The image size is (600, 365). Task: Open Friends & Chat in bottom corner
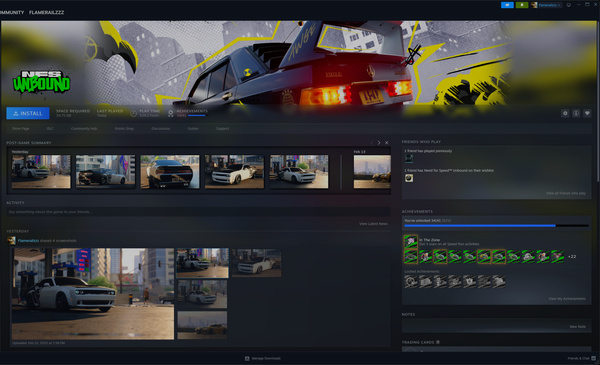click(582, 358)
